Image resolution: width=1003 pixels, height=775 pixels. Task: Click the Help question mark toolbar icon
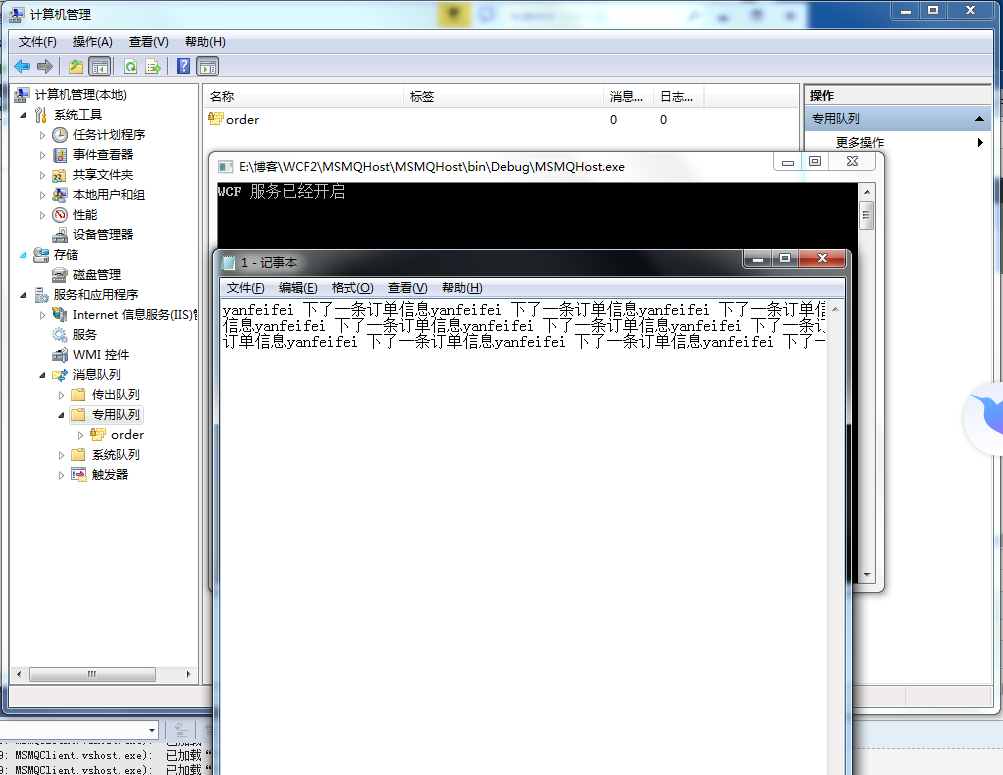184,67
